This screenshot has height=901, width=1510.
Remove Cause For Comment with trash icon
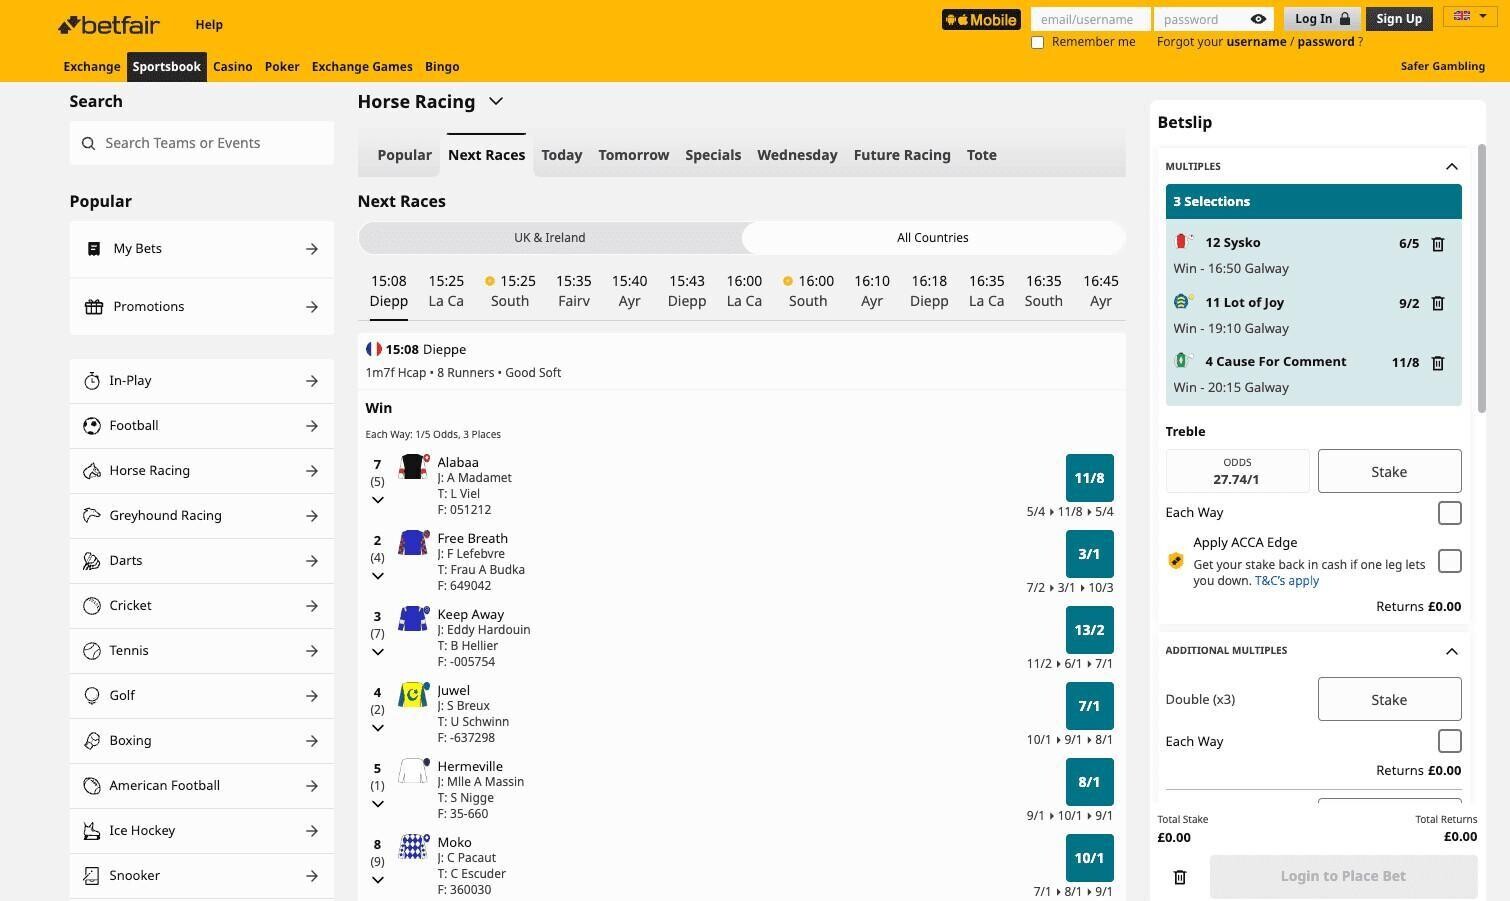point(1438,363)
